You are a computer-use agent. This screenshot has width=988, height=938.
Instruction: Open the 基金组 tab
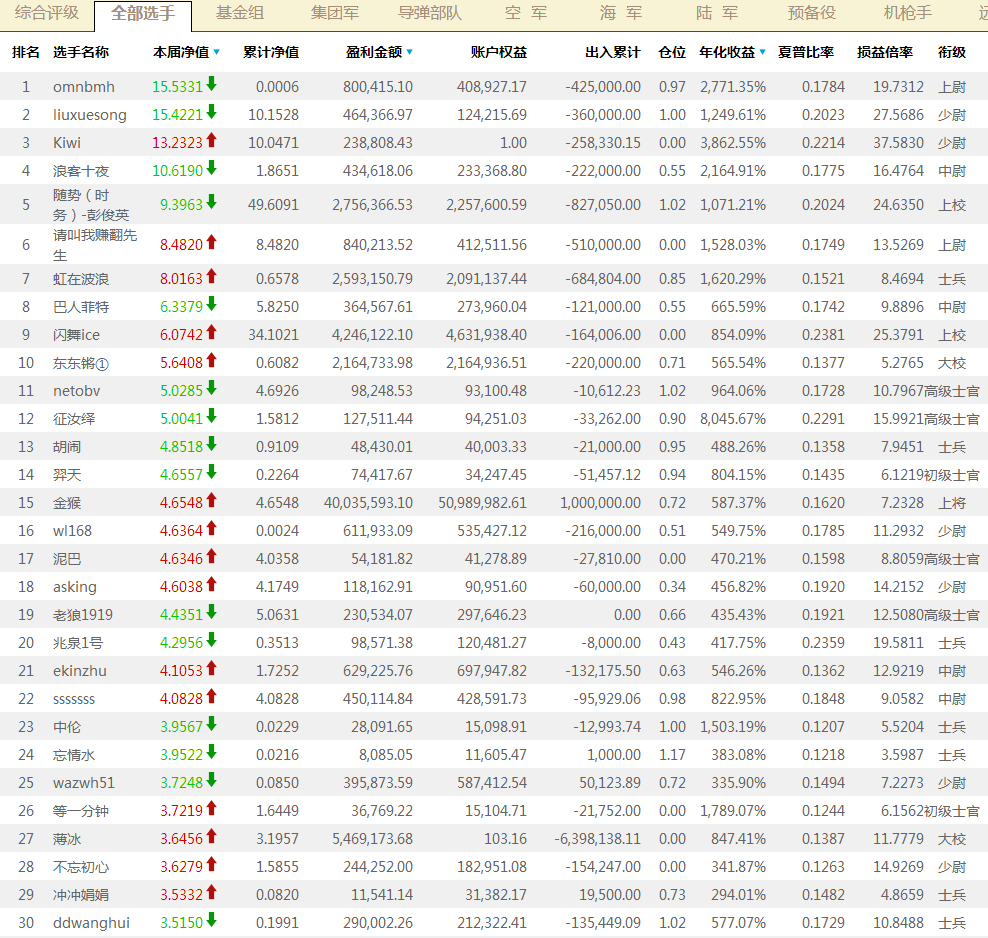[x=240, y=13]
